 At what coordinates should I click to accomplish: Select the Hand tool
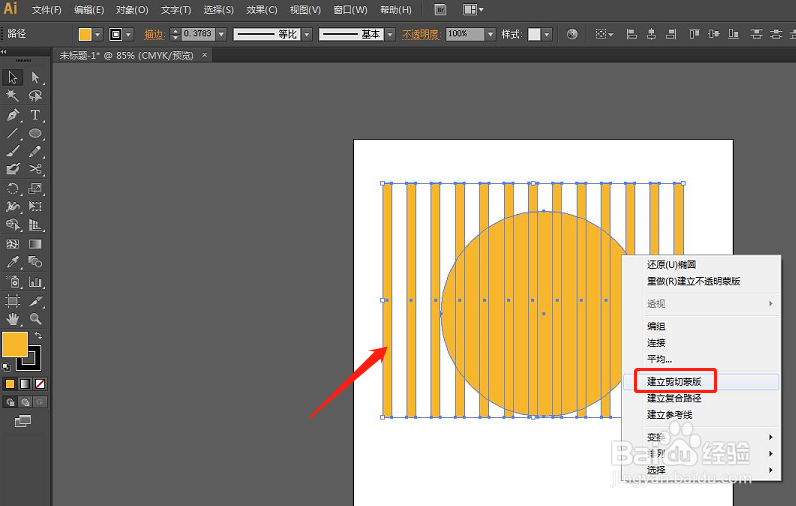tap(13, 319)
